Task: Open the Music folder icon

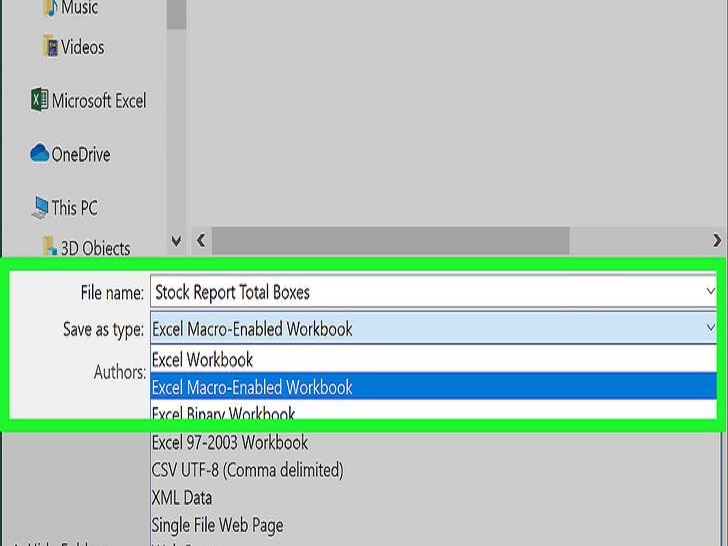Action: pos(50,8)
